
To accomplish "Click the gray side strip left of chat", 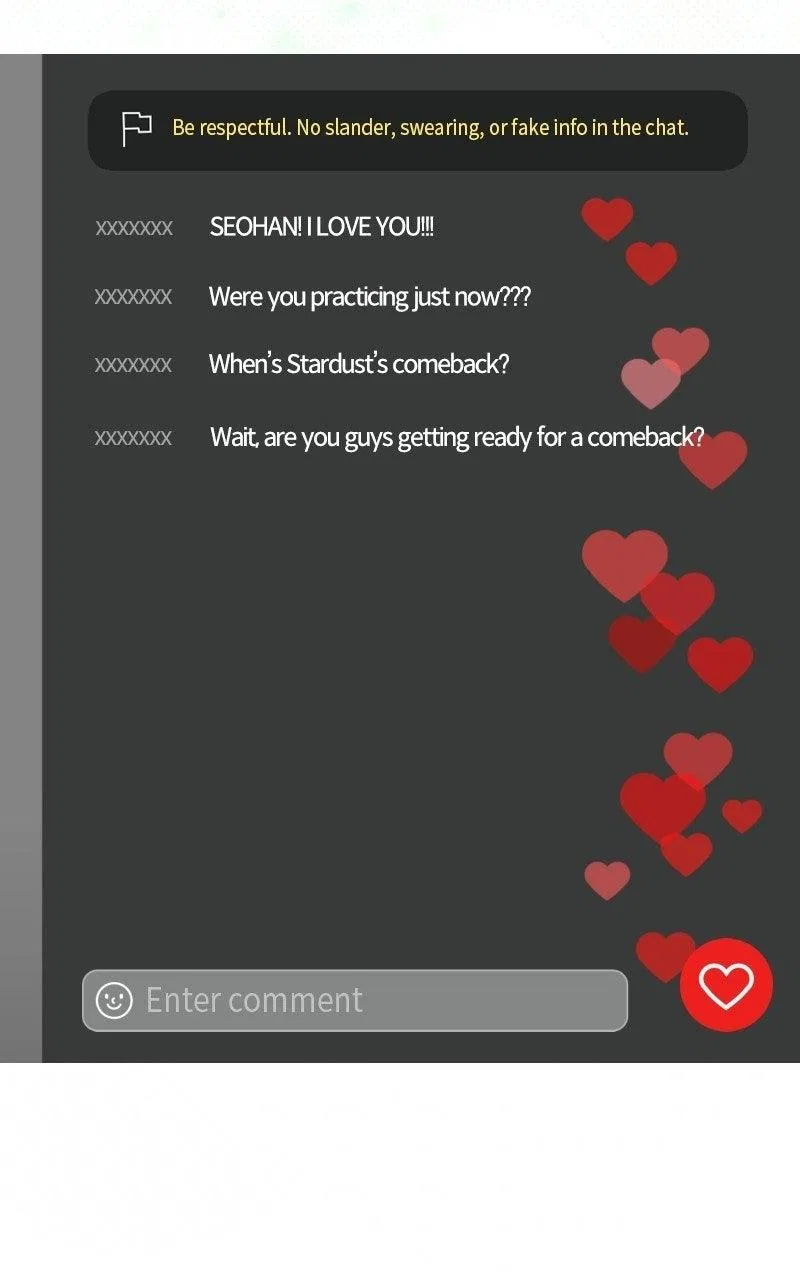I will tap(21, 558).
